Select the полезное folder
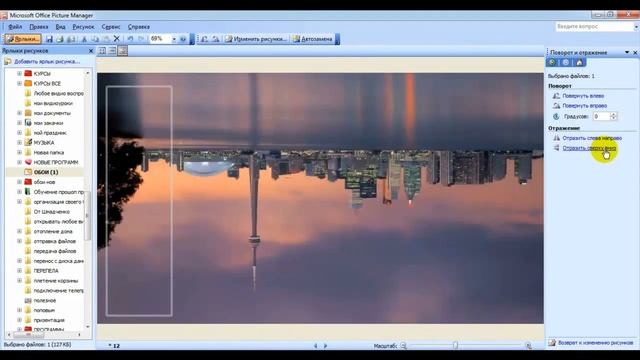This screenshot has width=640, height=360. click(45, 300)
